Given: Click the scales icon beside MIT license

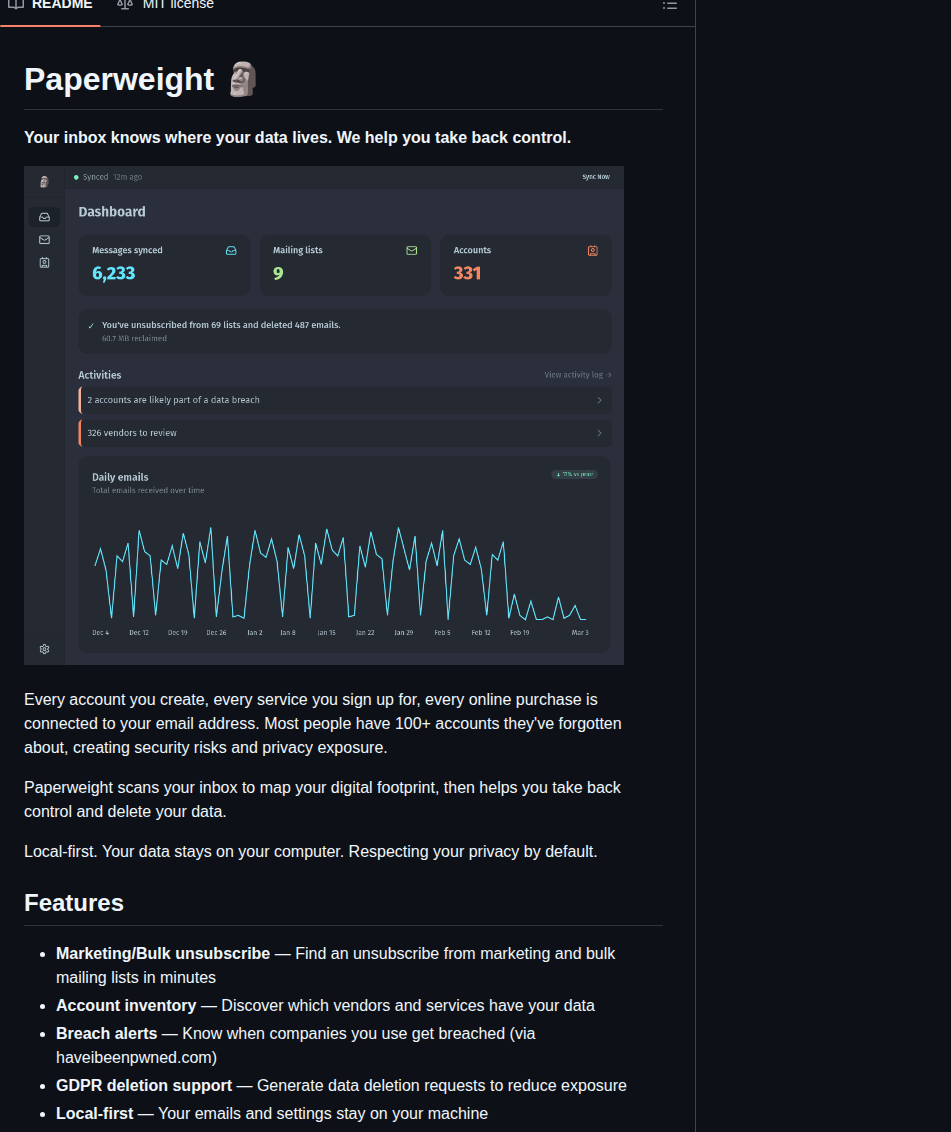Looking at the screenshot, I should (x=125, y=4).
